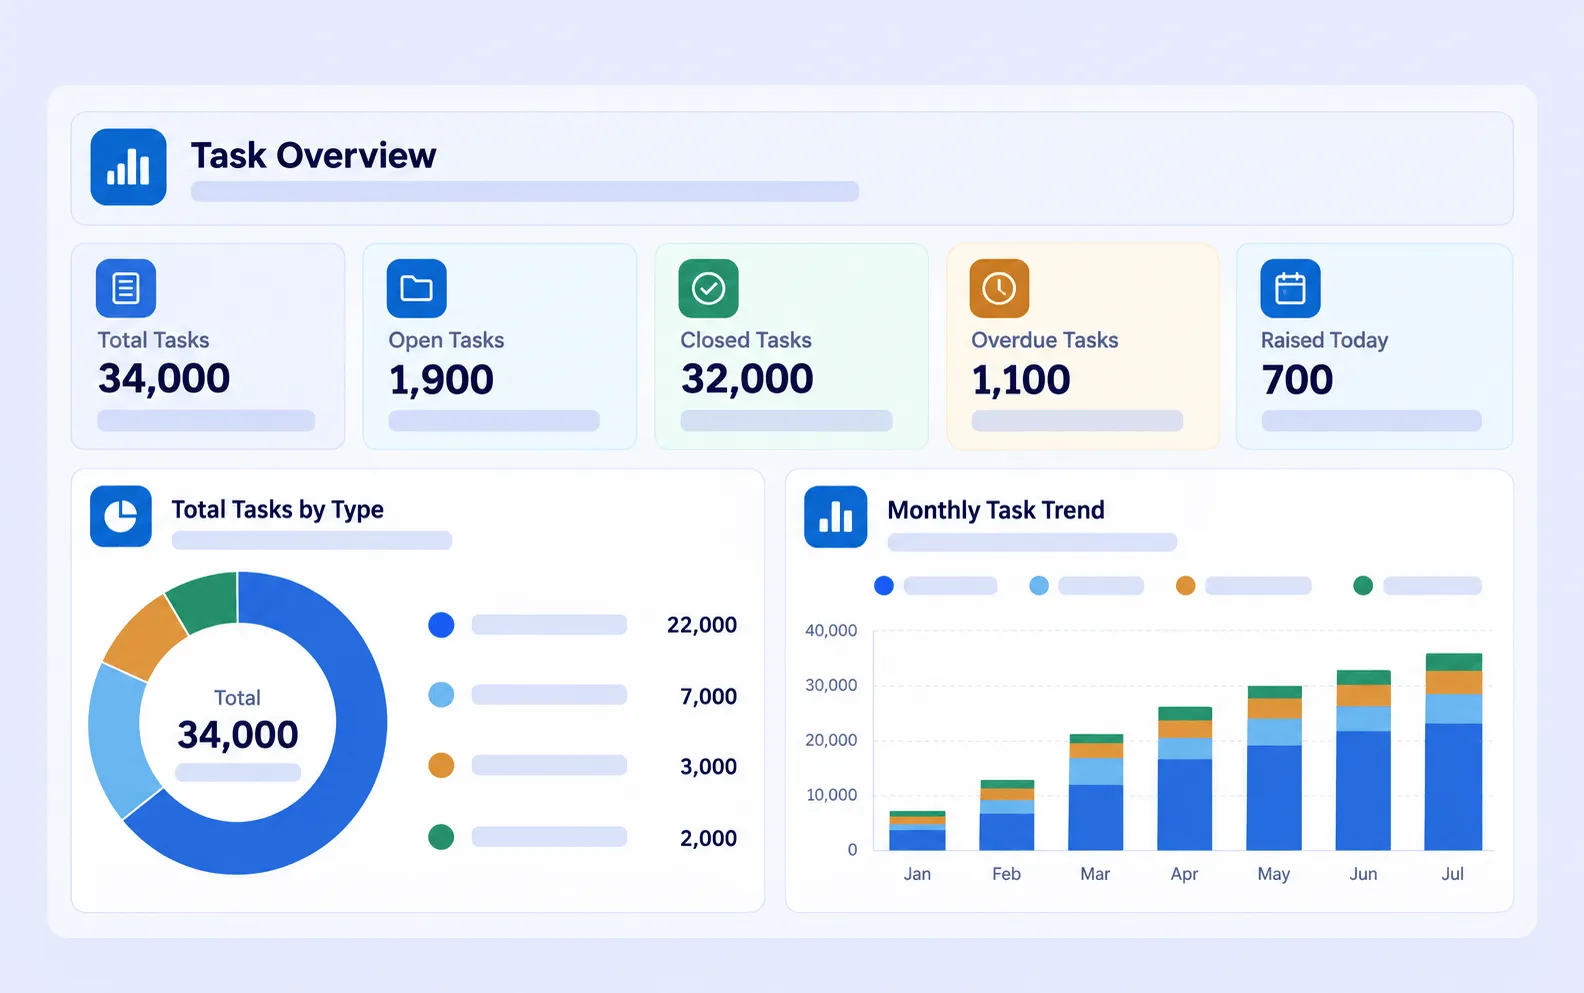Click the Open Tasks folder icon
Viewport: 1584px width, 993px height.
[x=416, y=288]
